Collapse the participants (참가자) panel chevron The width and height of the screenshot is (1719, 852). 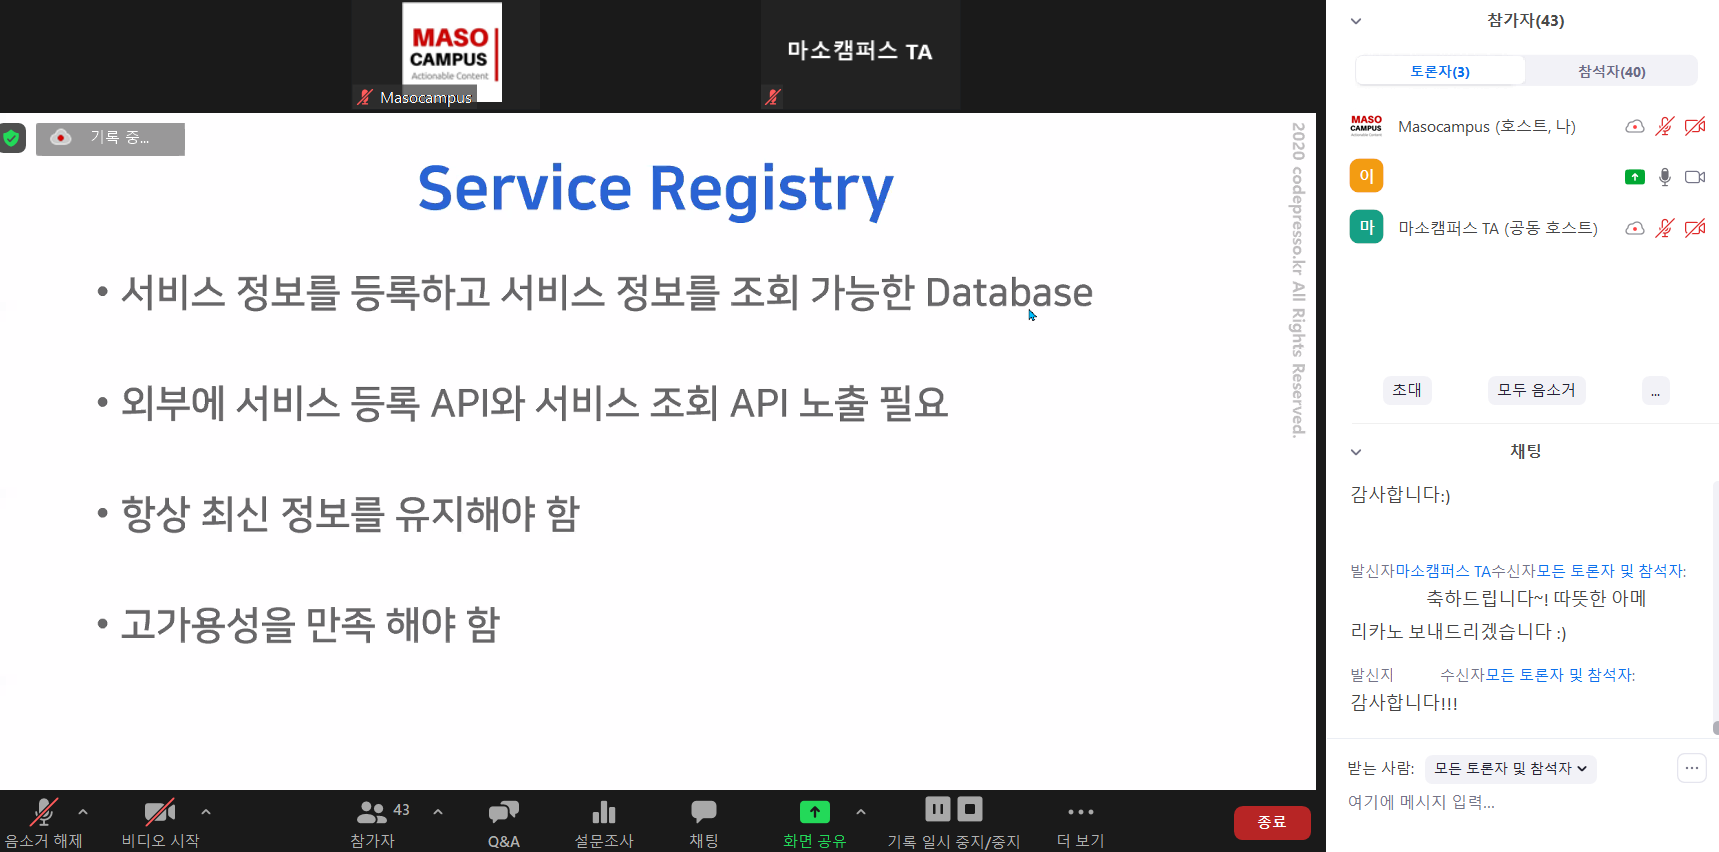coord(1356,21)
